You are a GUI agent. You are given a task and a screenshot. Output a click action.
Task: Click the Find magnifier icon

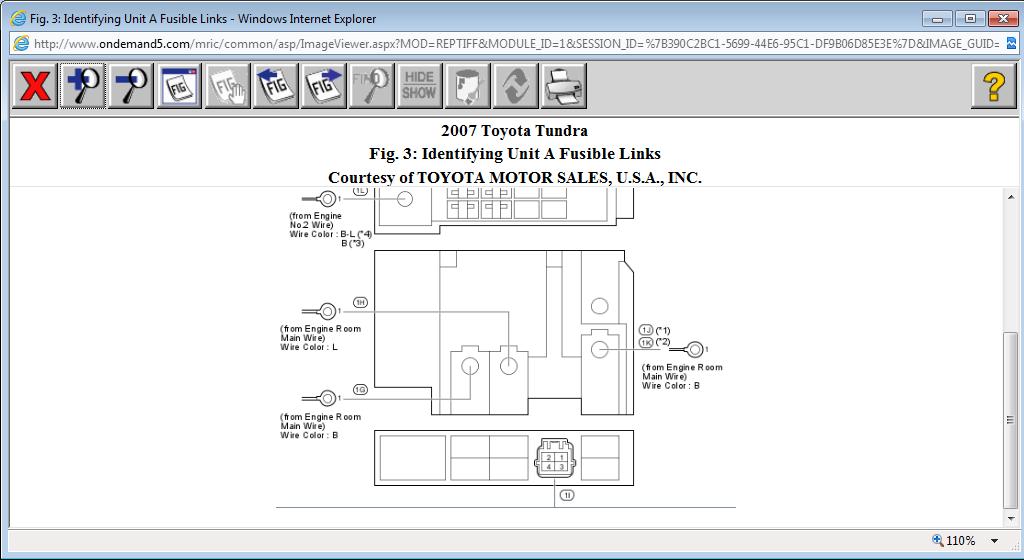coord(371,86)
